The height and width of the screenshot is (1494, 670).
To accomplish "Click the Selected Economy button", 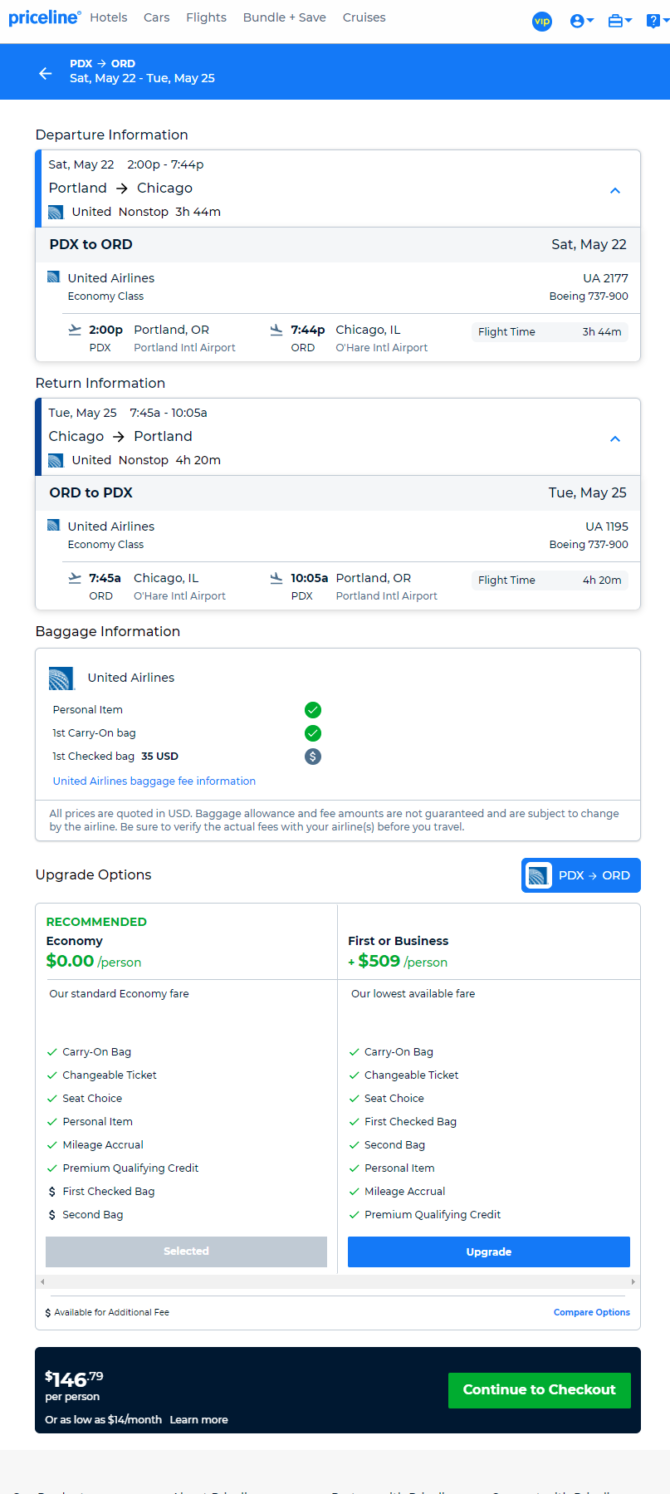I will pyautogui.click(x=186, y=1251).
